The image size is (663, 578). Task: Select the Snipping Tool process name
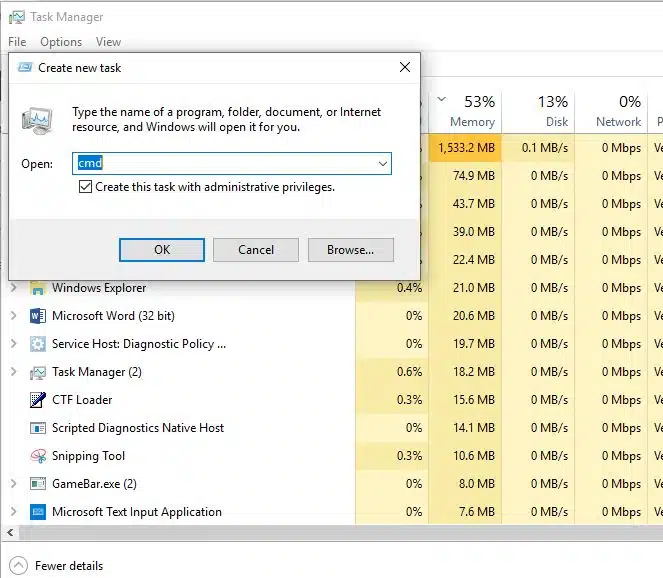88,456
